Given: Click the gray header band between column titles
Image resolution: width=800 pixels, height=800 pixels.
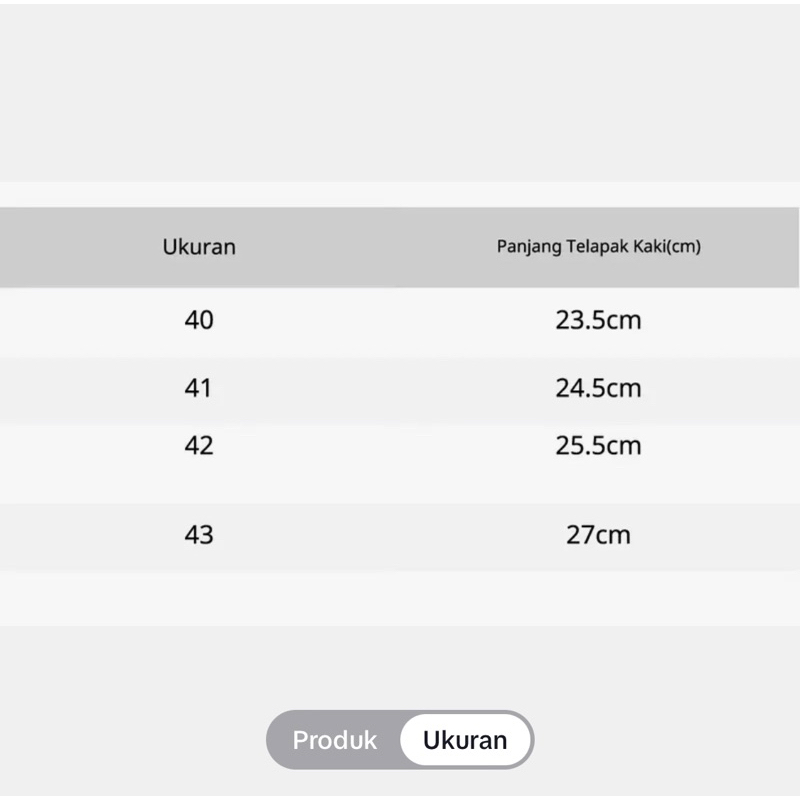Looking at the screenshot, I should click(370, 247).
